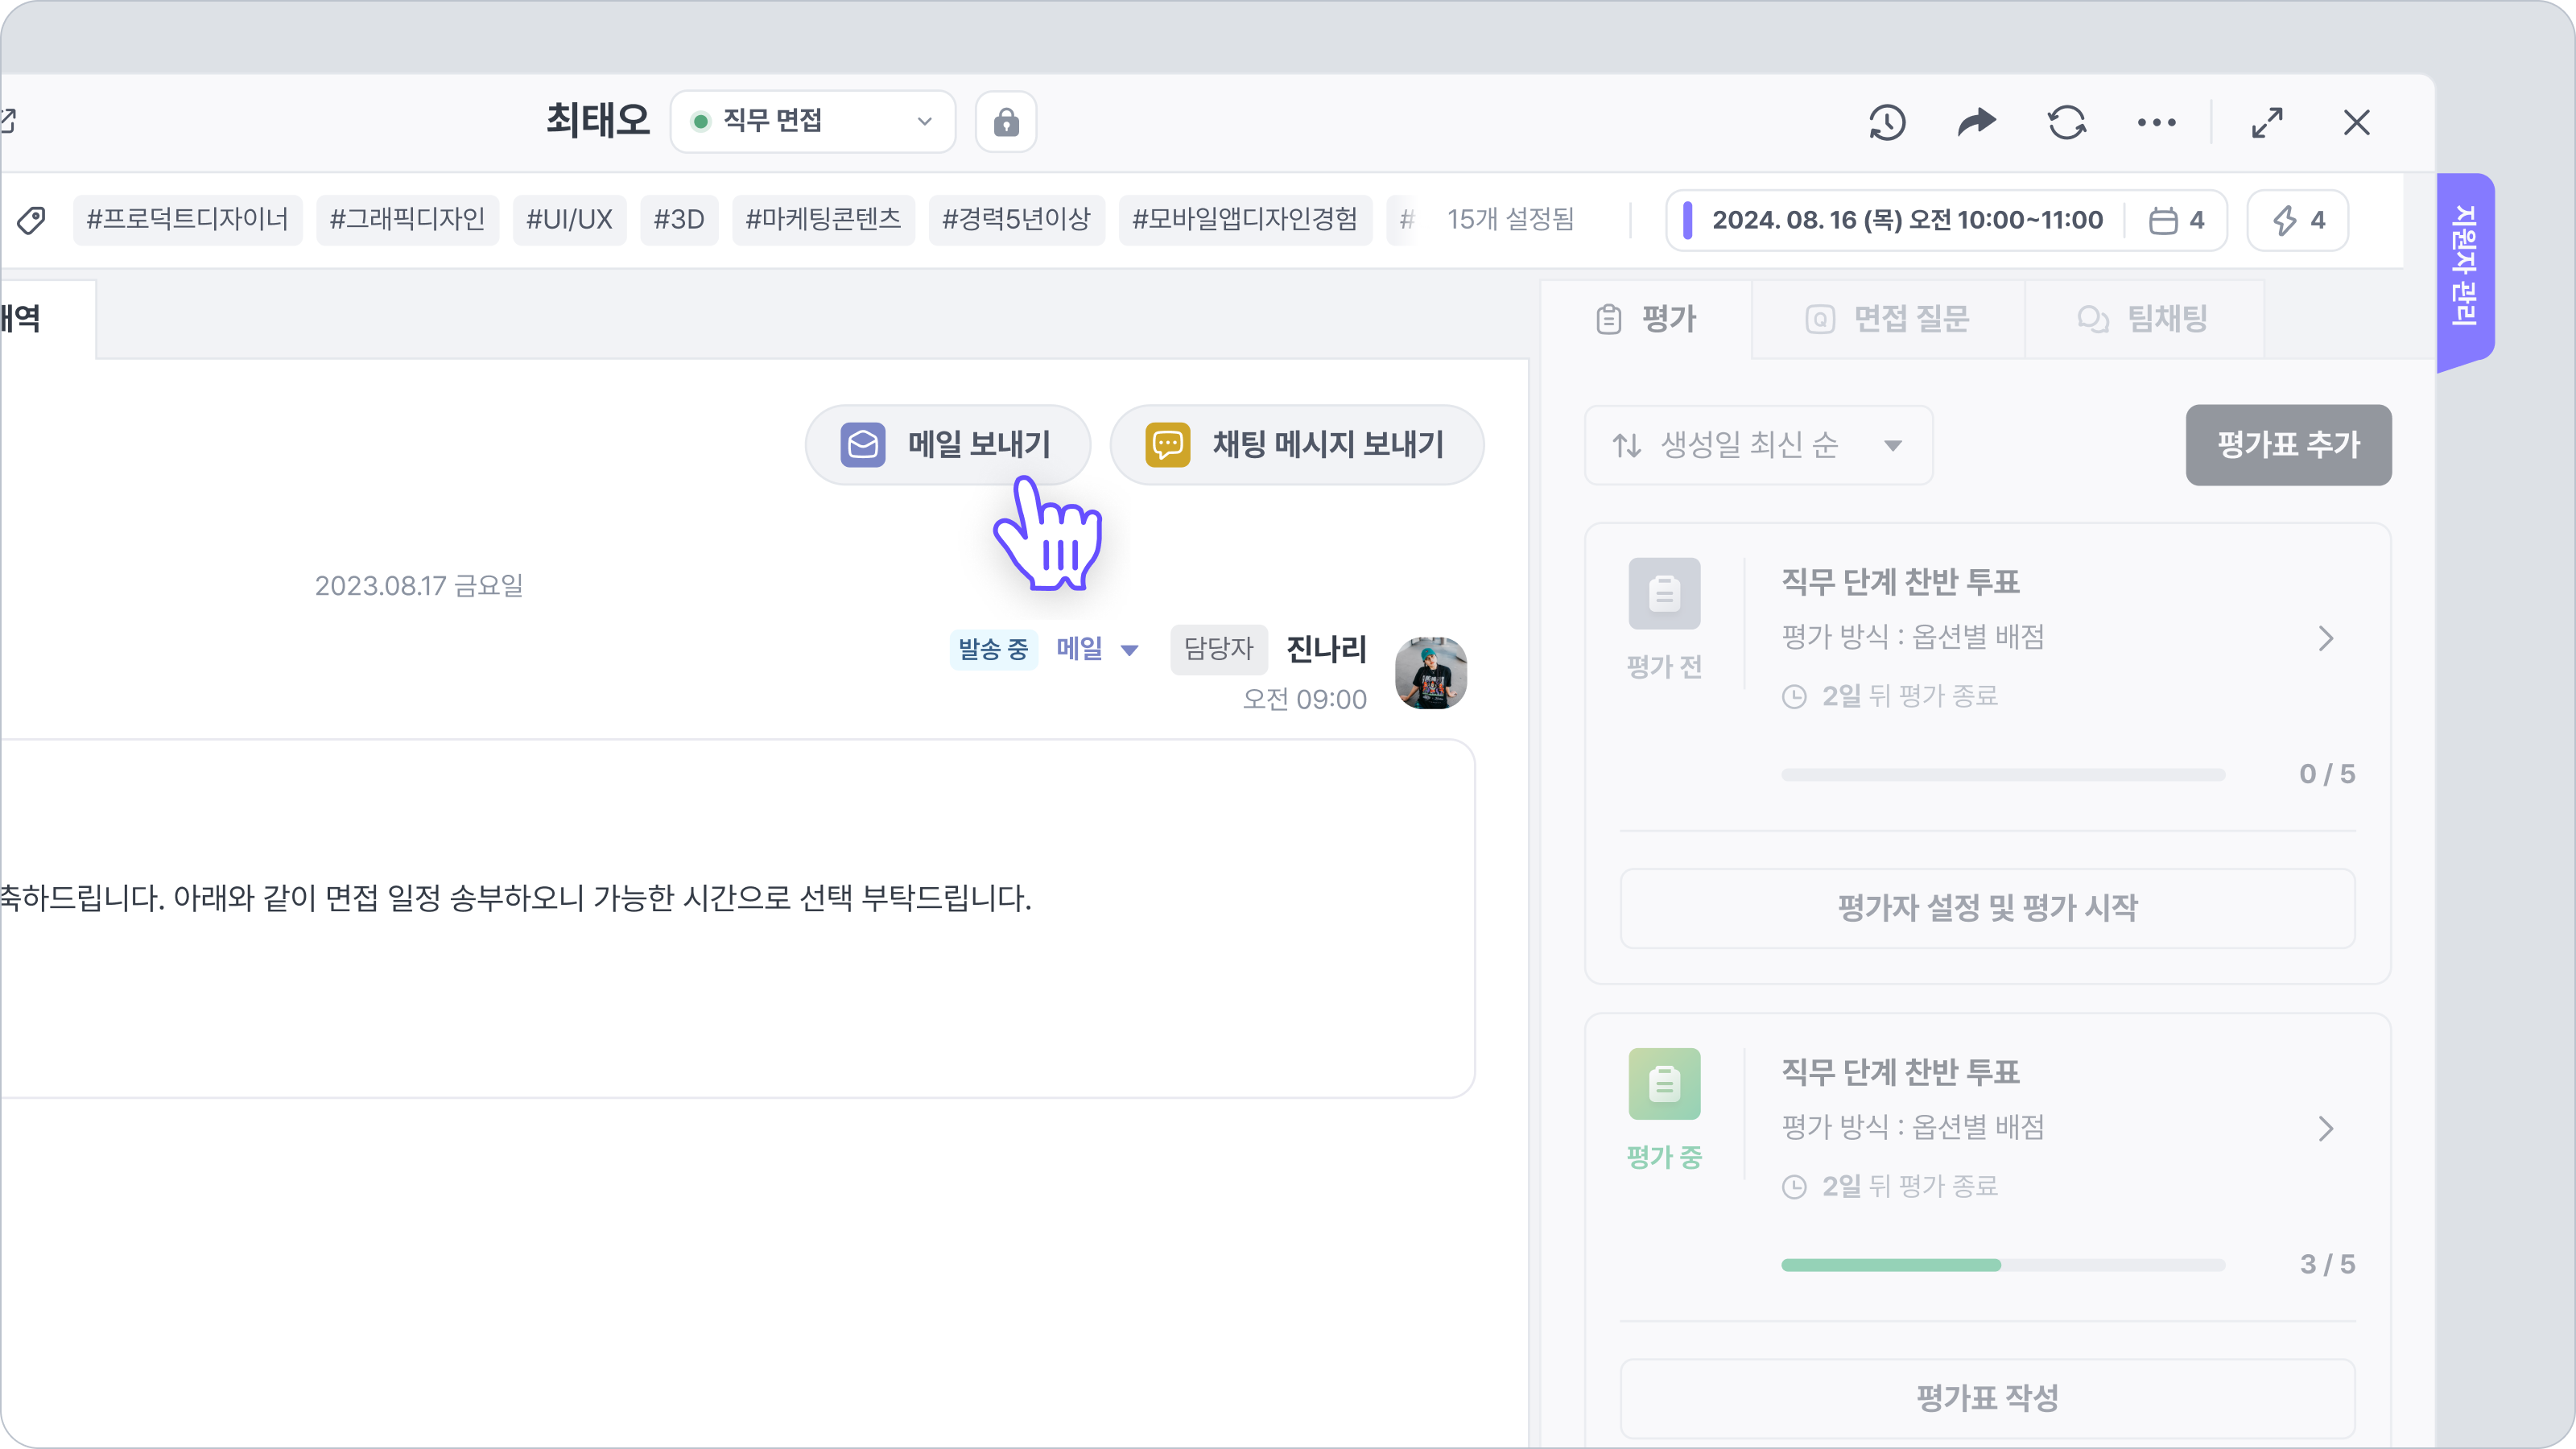Expand the 생성일 최신 순 sort dropdown

coord(1758,445)
